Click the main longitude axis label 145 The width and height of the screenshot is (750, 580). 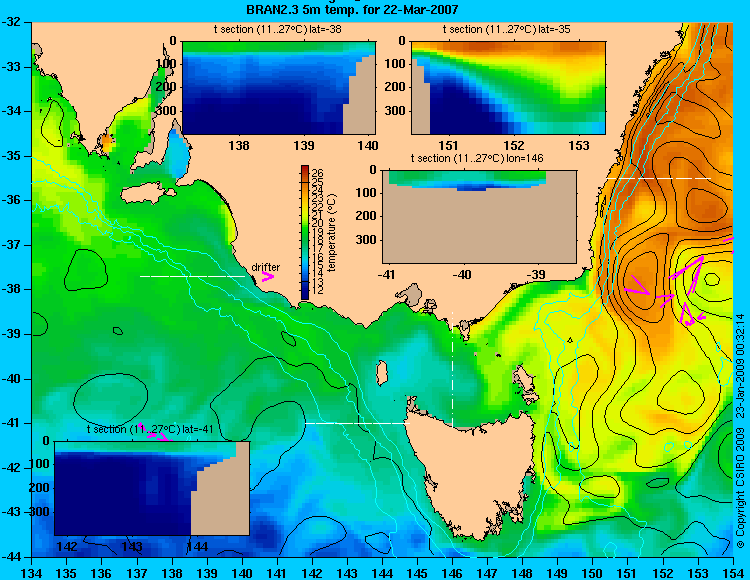click(x=417, y=573)
